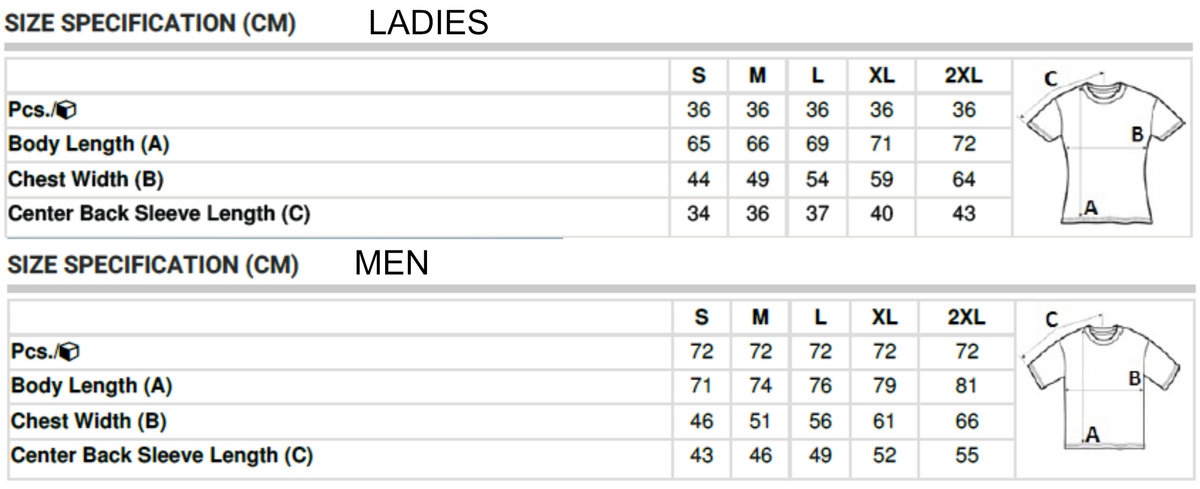This screenshot has height=489, width=1200.
Task: Click the S column header in Men table
Action: 701,318
